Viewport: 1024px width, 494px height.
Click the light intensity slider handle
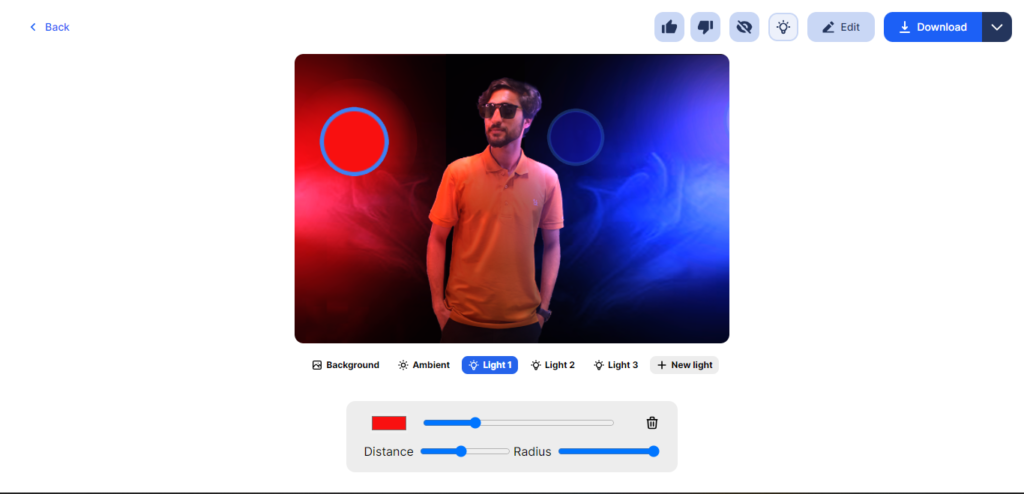[x=475, y=423]
